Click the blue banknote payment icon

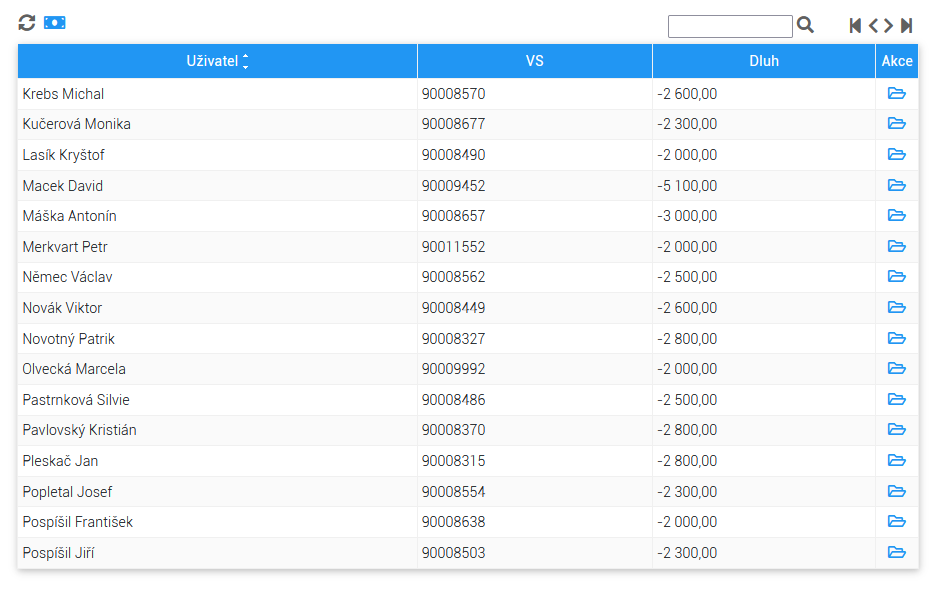tap(54, 23)
